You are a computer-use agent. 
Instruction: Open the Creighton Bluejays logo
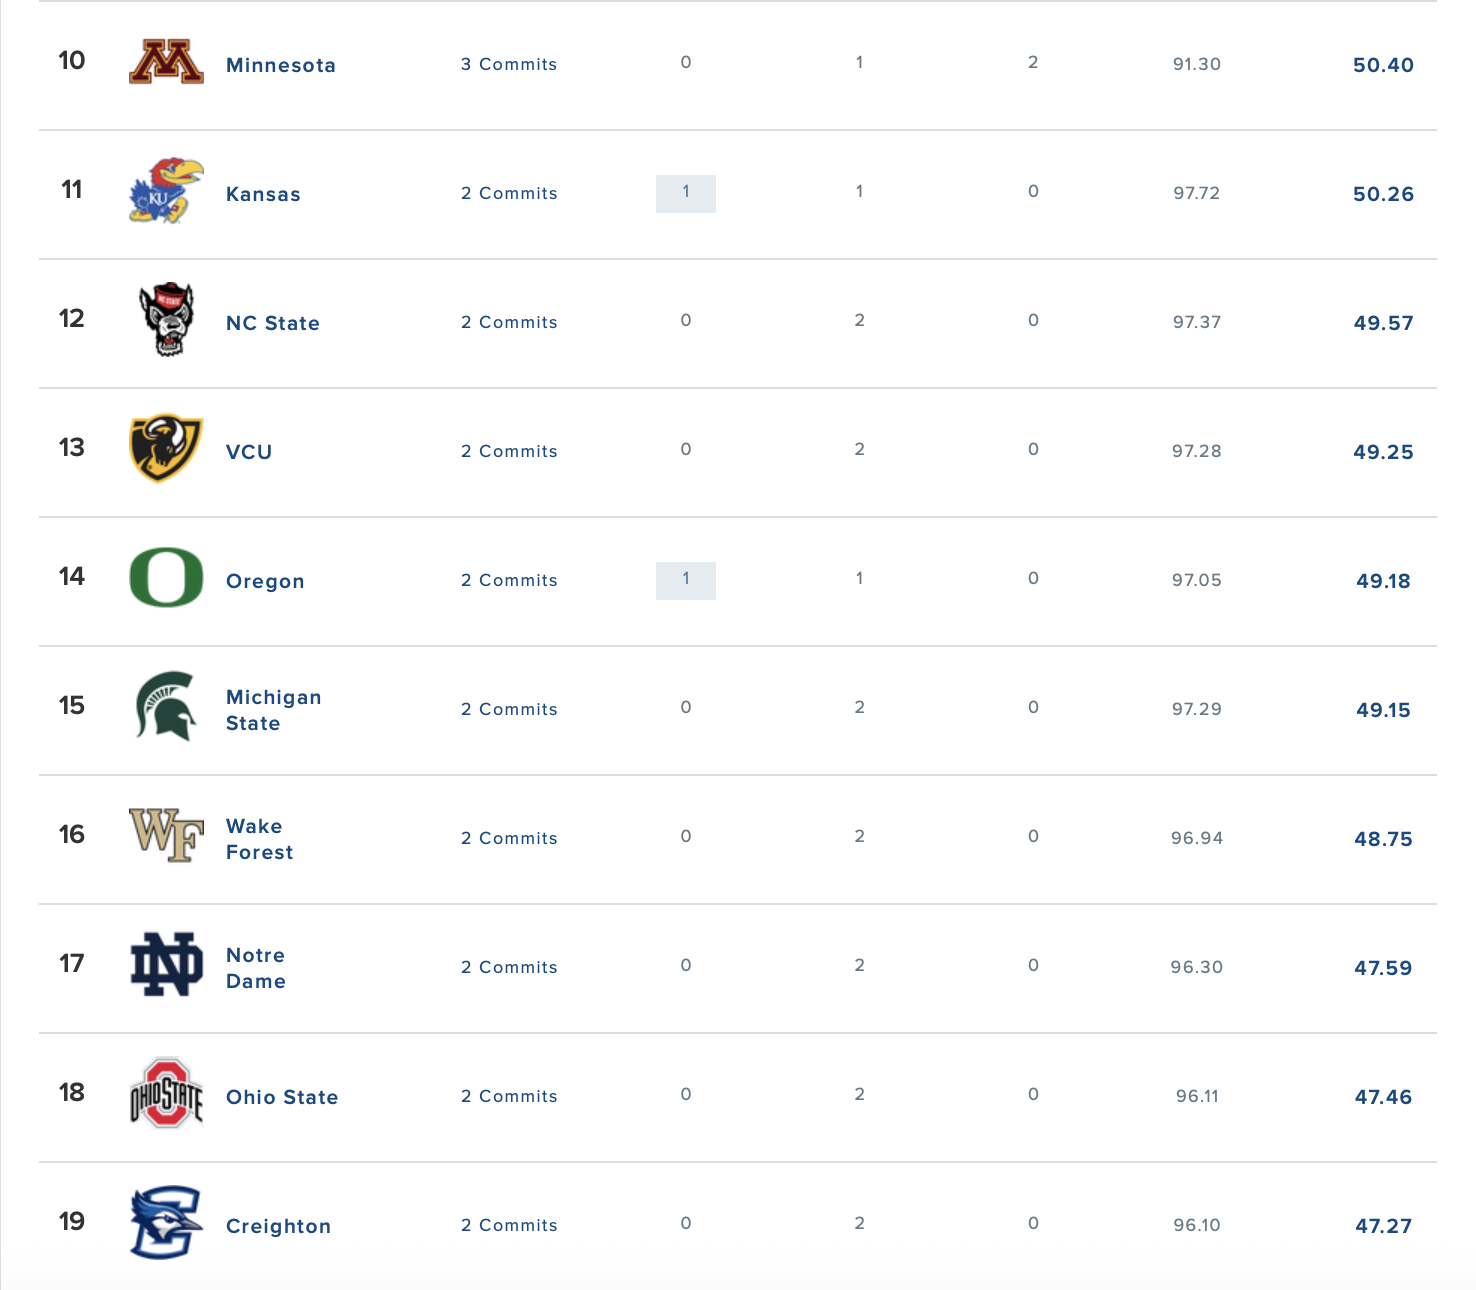[164, 1225]
